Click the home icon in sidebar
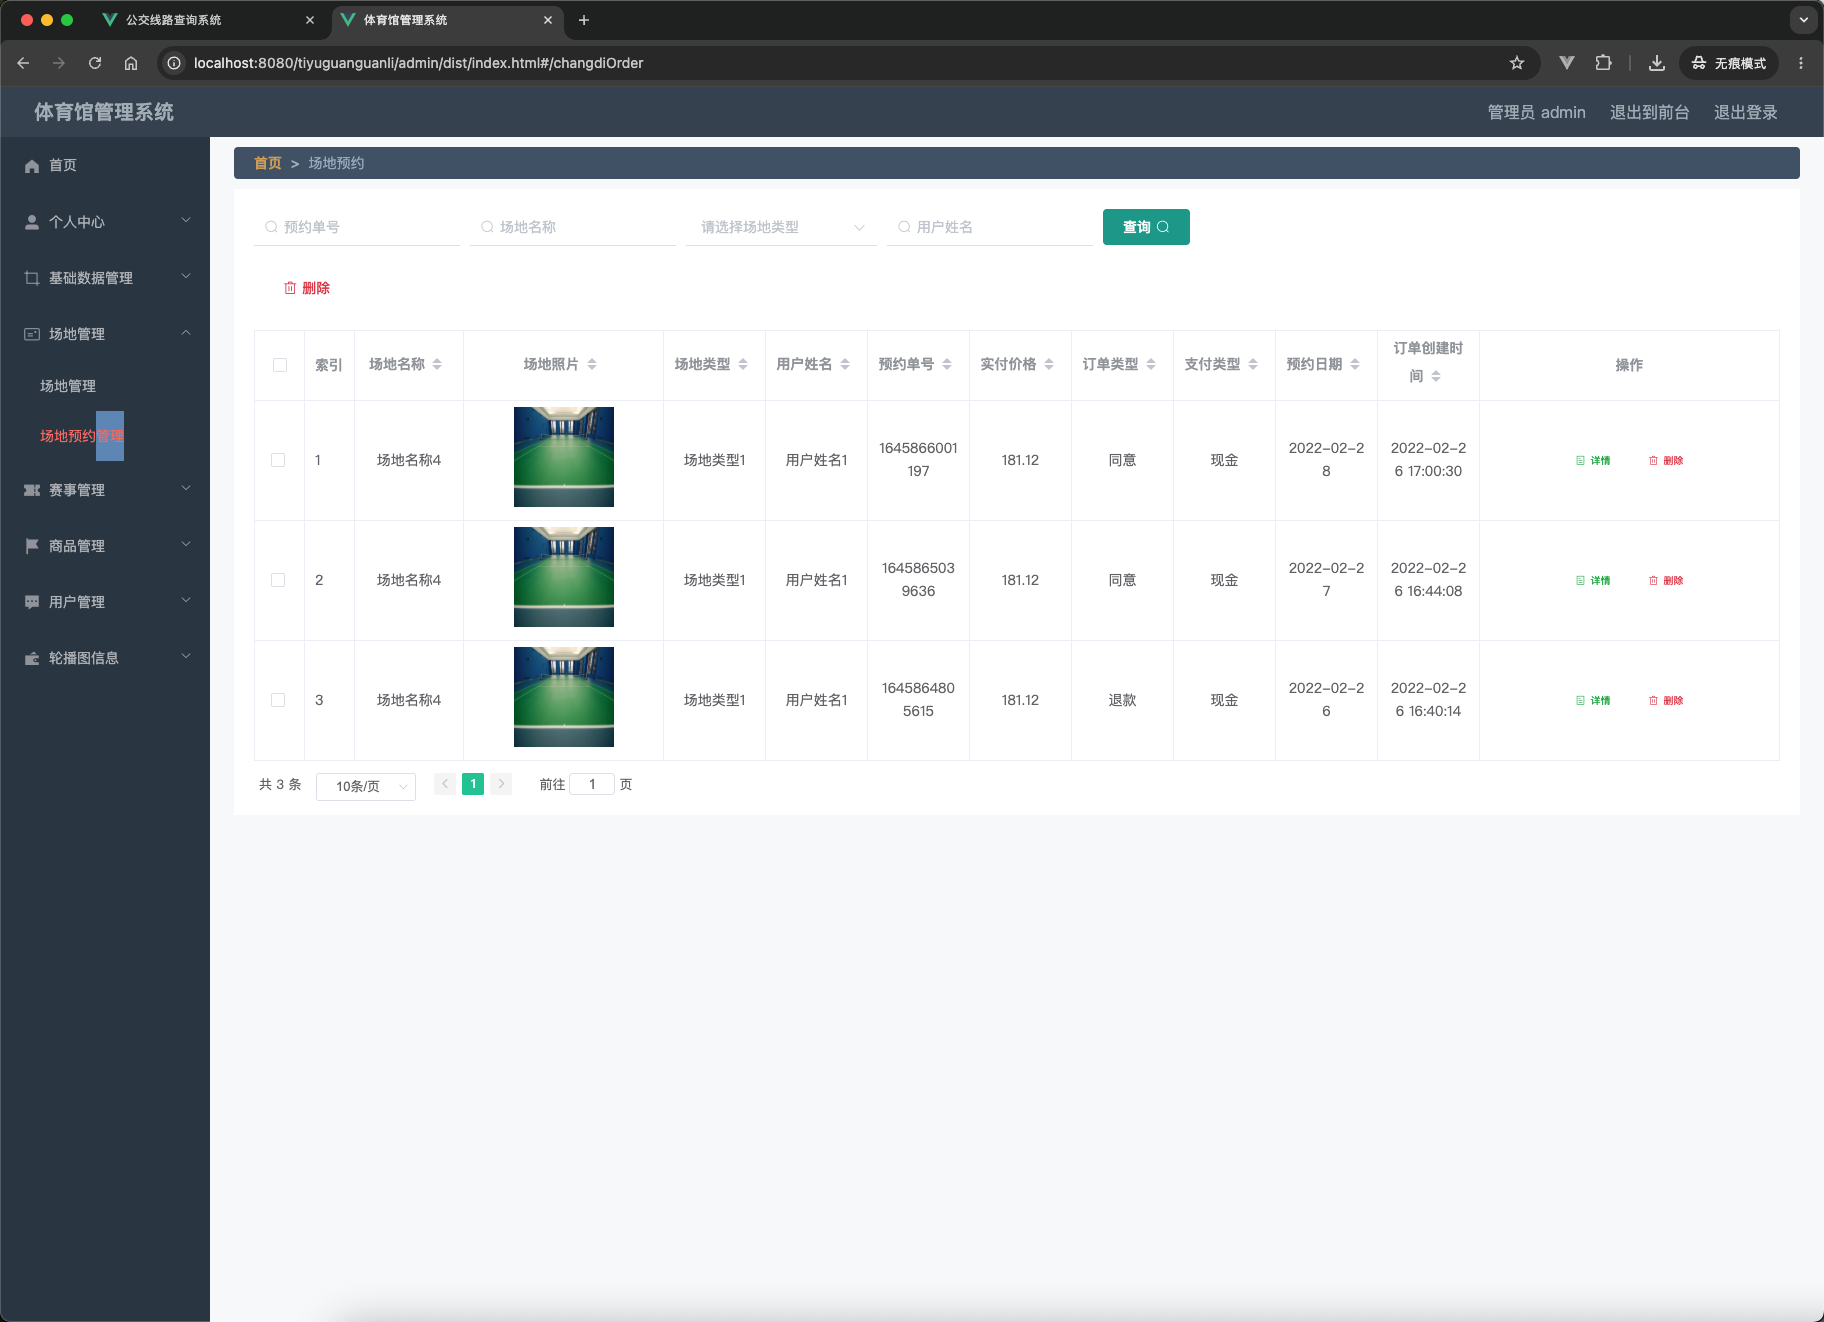This screenshot has width=1824, height=1322. 32,166
